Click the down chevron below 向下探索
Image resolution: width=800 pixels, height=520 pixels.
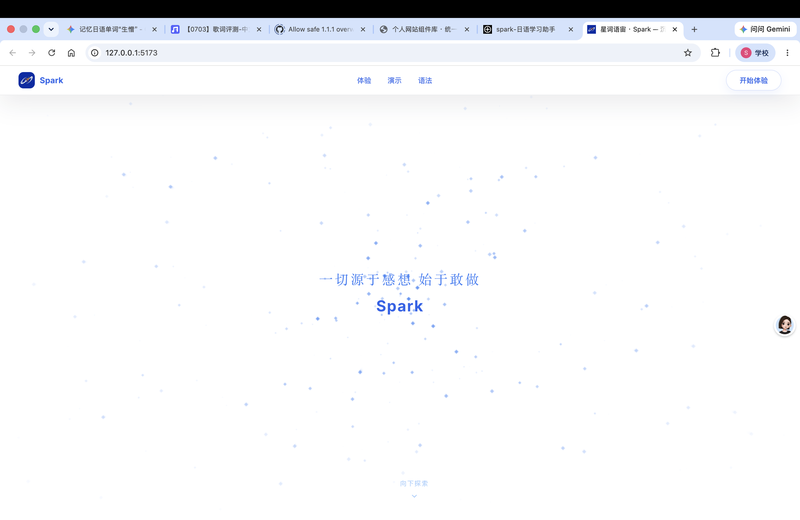414,496
